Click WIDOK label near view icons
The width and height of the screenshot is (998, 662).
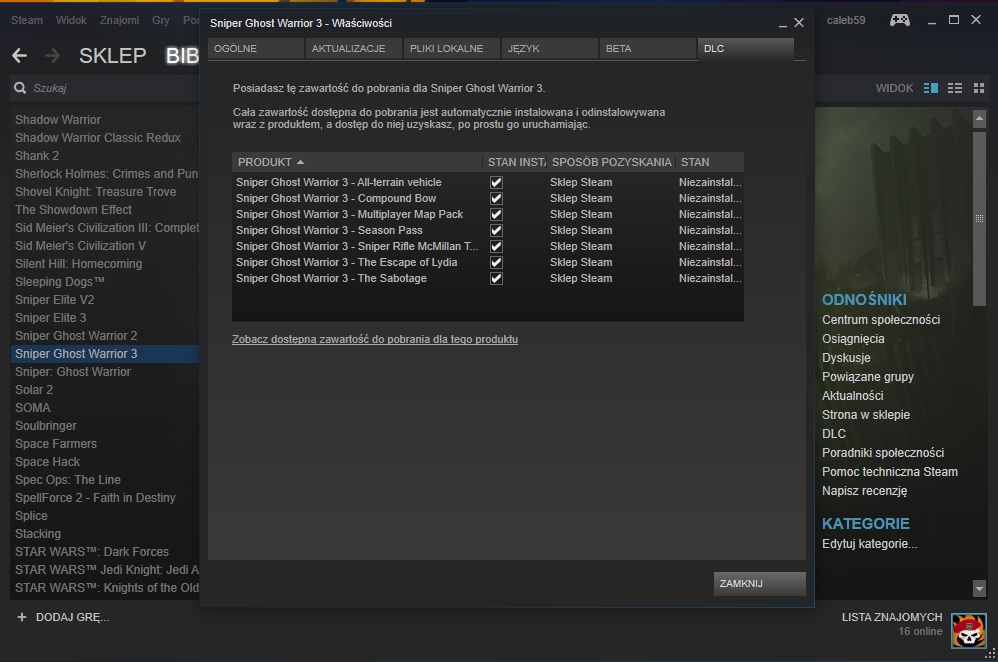pos(894,88)
